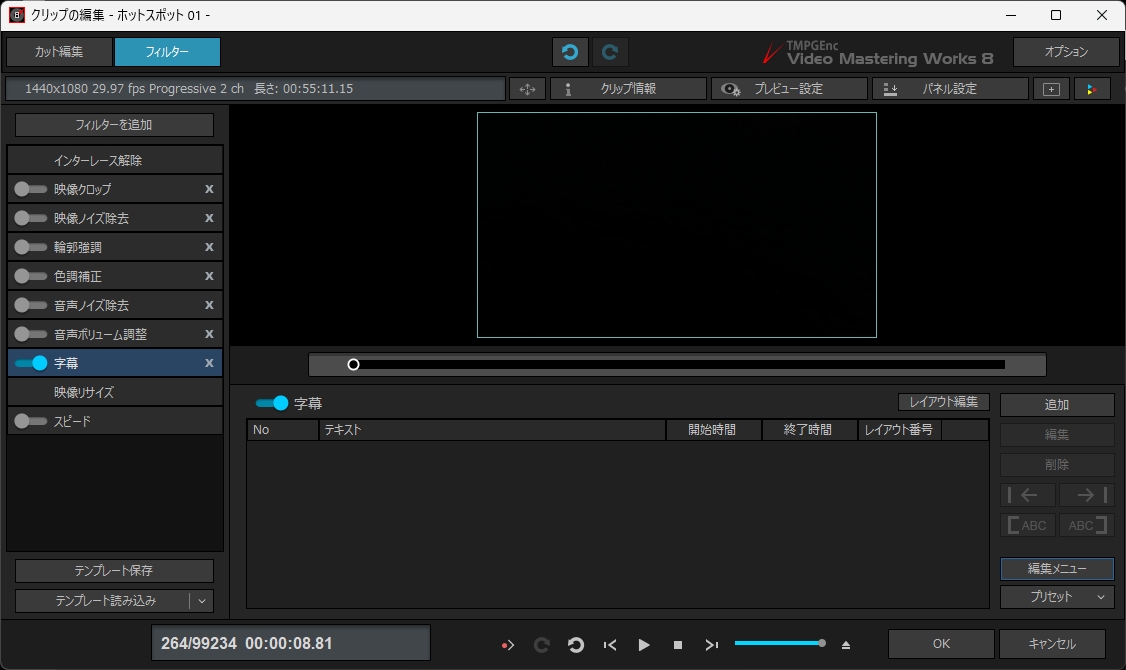Open the 編集メニュー button menu
The height and width of the screenshot is (670, 1126).
click(1057, 569)
